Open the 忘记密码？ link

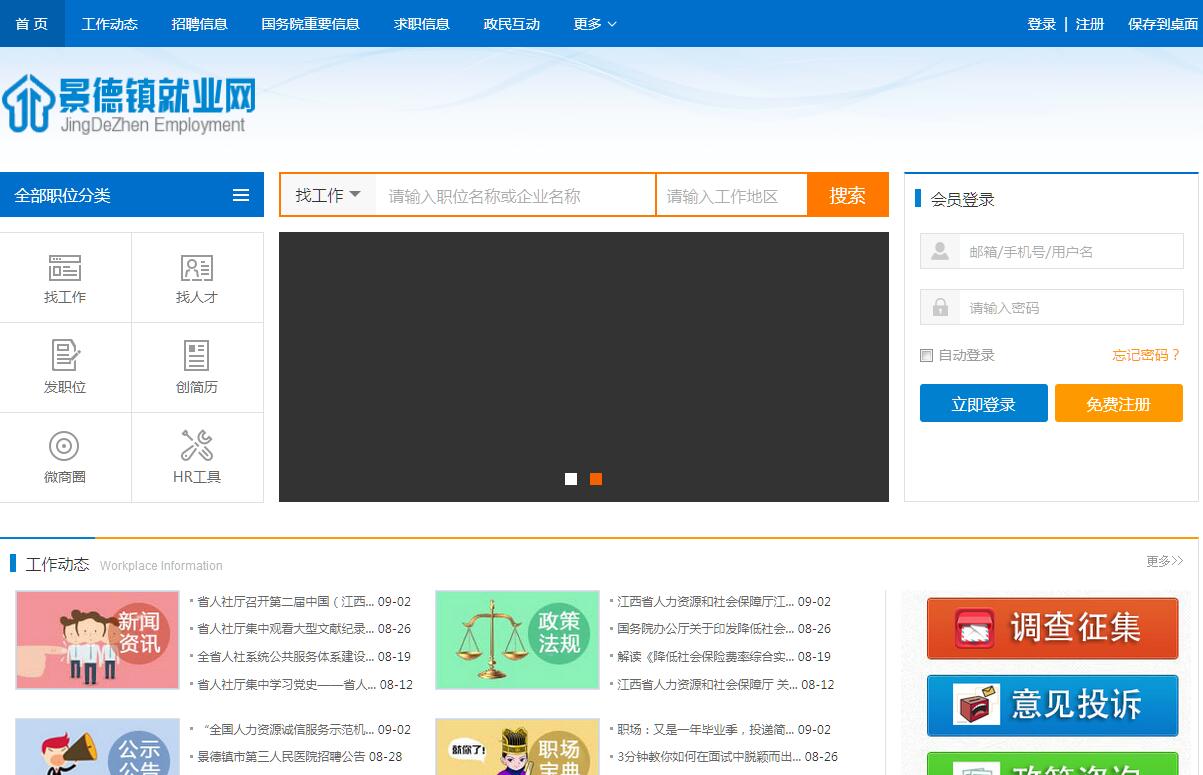tap(1146, 355)
